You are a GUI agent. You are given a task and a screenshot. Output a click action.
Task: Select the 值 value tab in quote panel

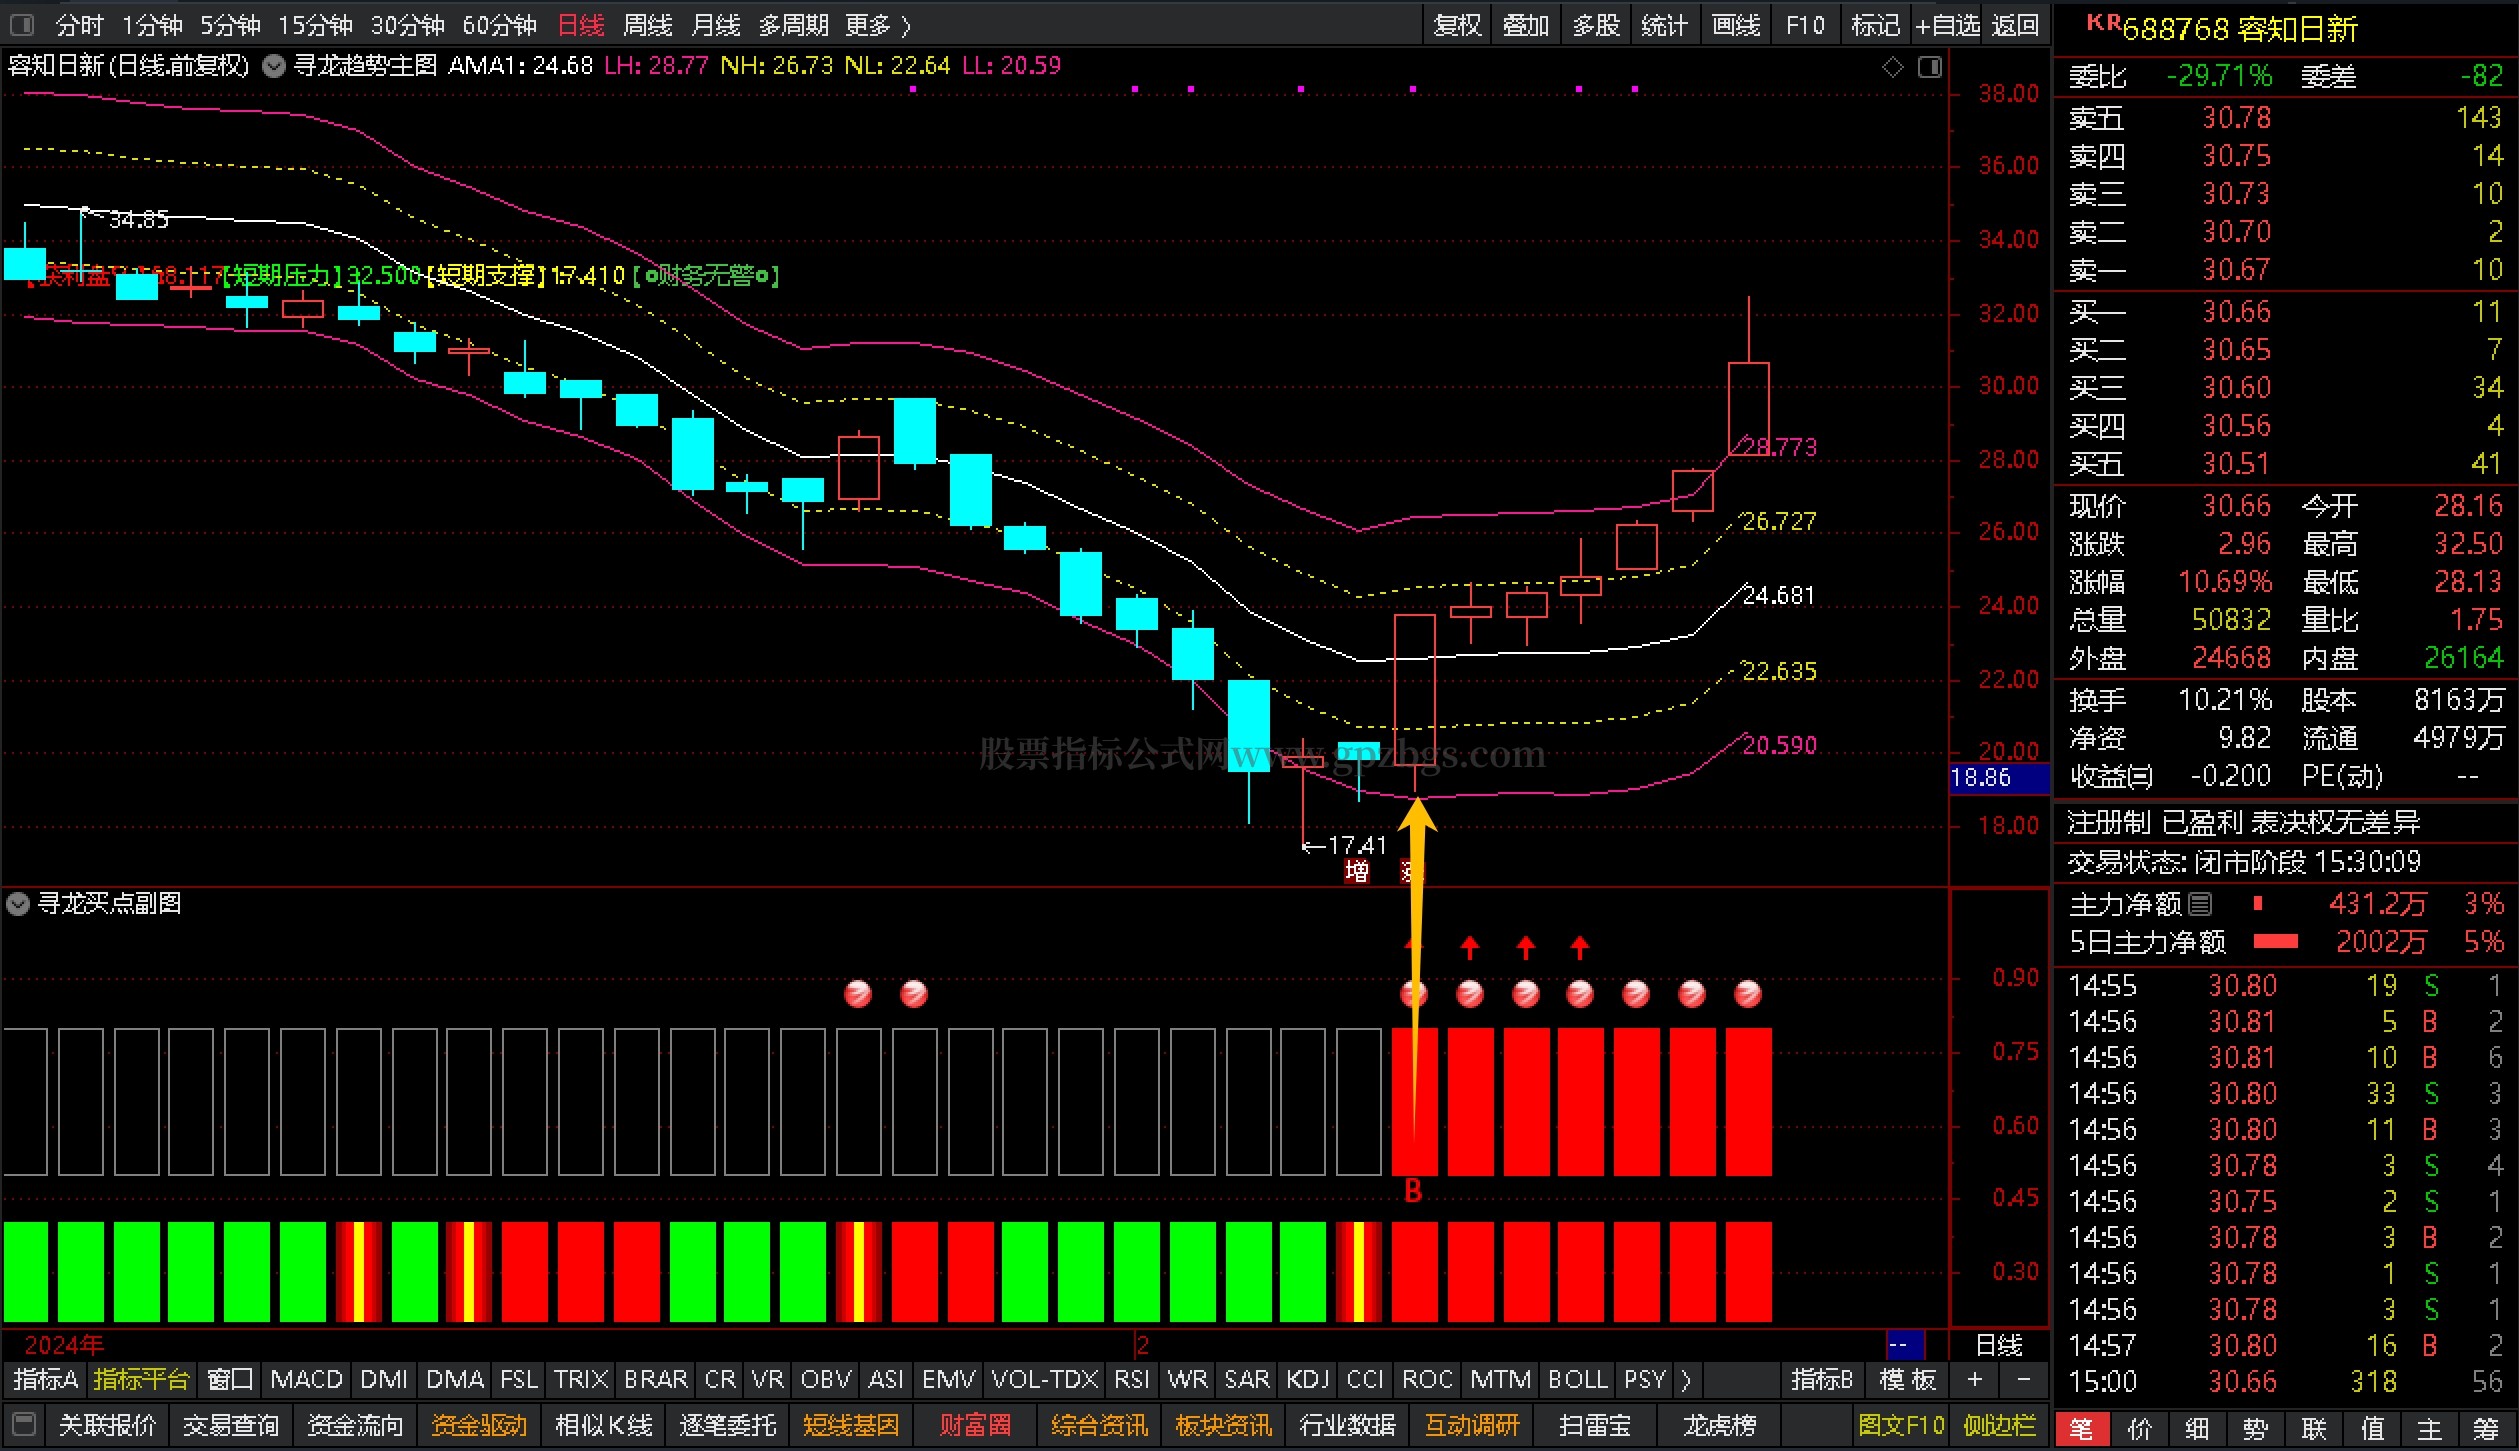[2372, 1429]
